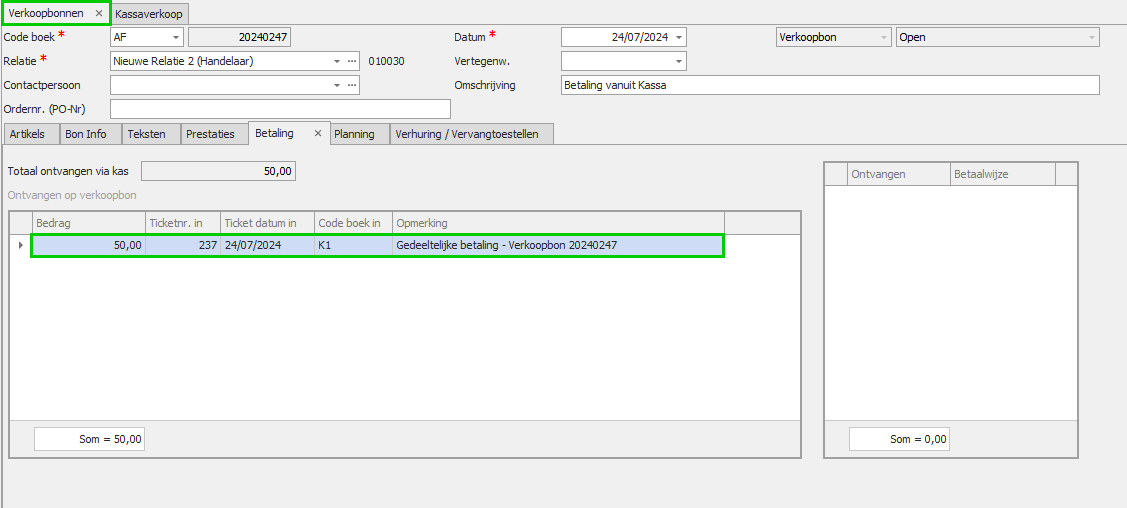
Task: Select the row indicator arrow of payment row
Action: pyautogui.click(x=21, y=245)
